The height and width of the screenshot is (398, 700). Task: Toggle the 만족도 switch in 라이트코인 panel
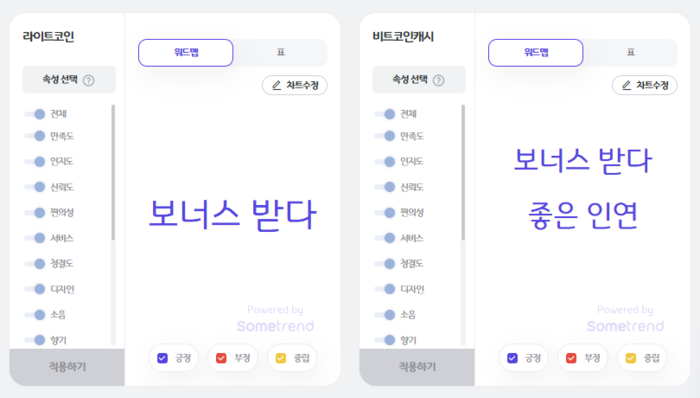pos(35,136)
